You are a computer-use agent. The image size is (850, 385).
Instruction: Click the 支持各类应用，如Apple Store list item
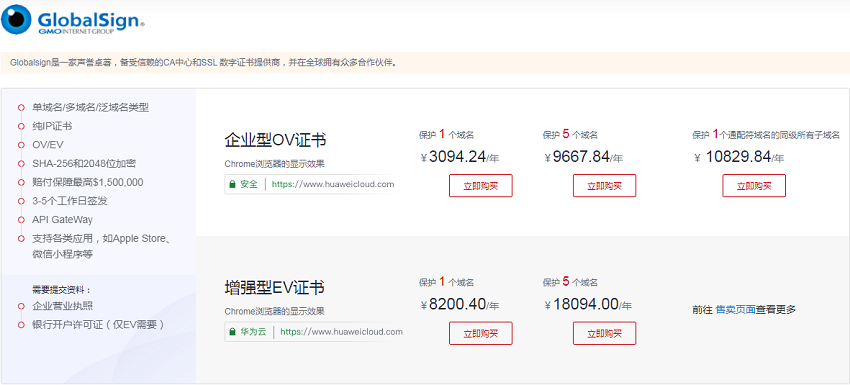tap(102, 246)
